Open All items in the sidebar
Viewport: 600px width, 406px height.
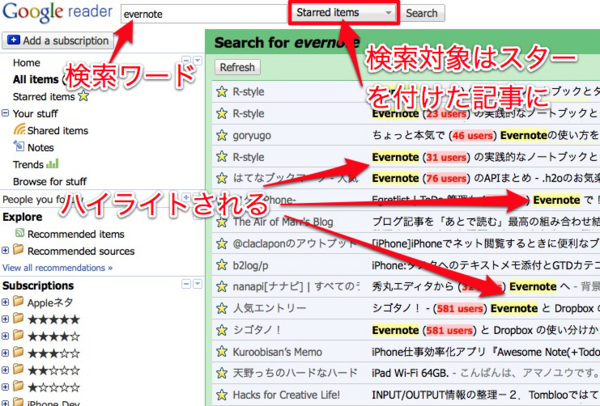[x=36, y=80]
